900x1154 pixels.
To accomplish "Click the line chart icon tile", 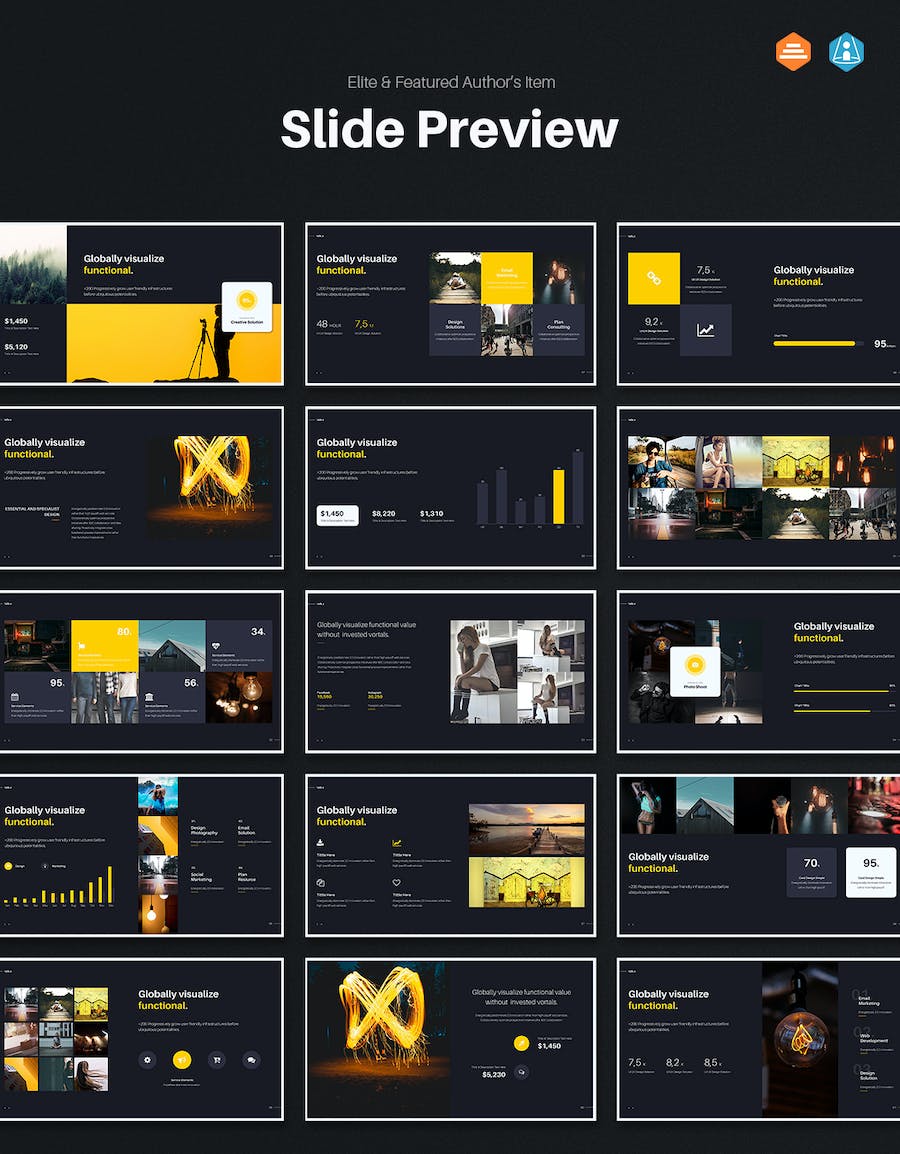I will click(x=706, y=330).
